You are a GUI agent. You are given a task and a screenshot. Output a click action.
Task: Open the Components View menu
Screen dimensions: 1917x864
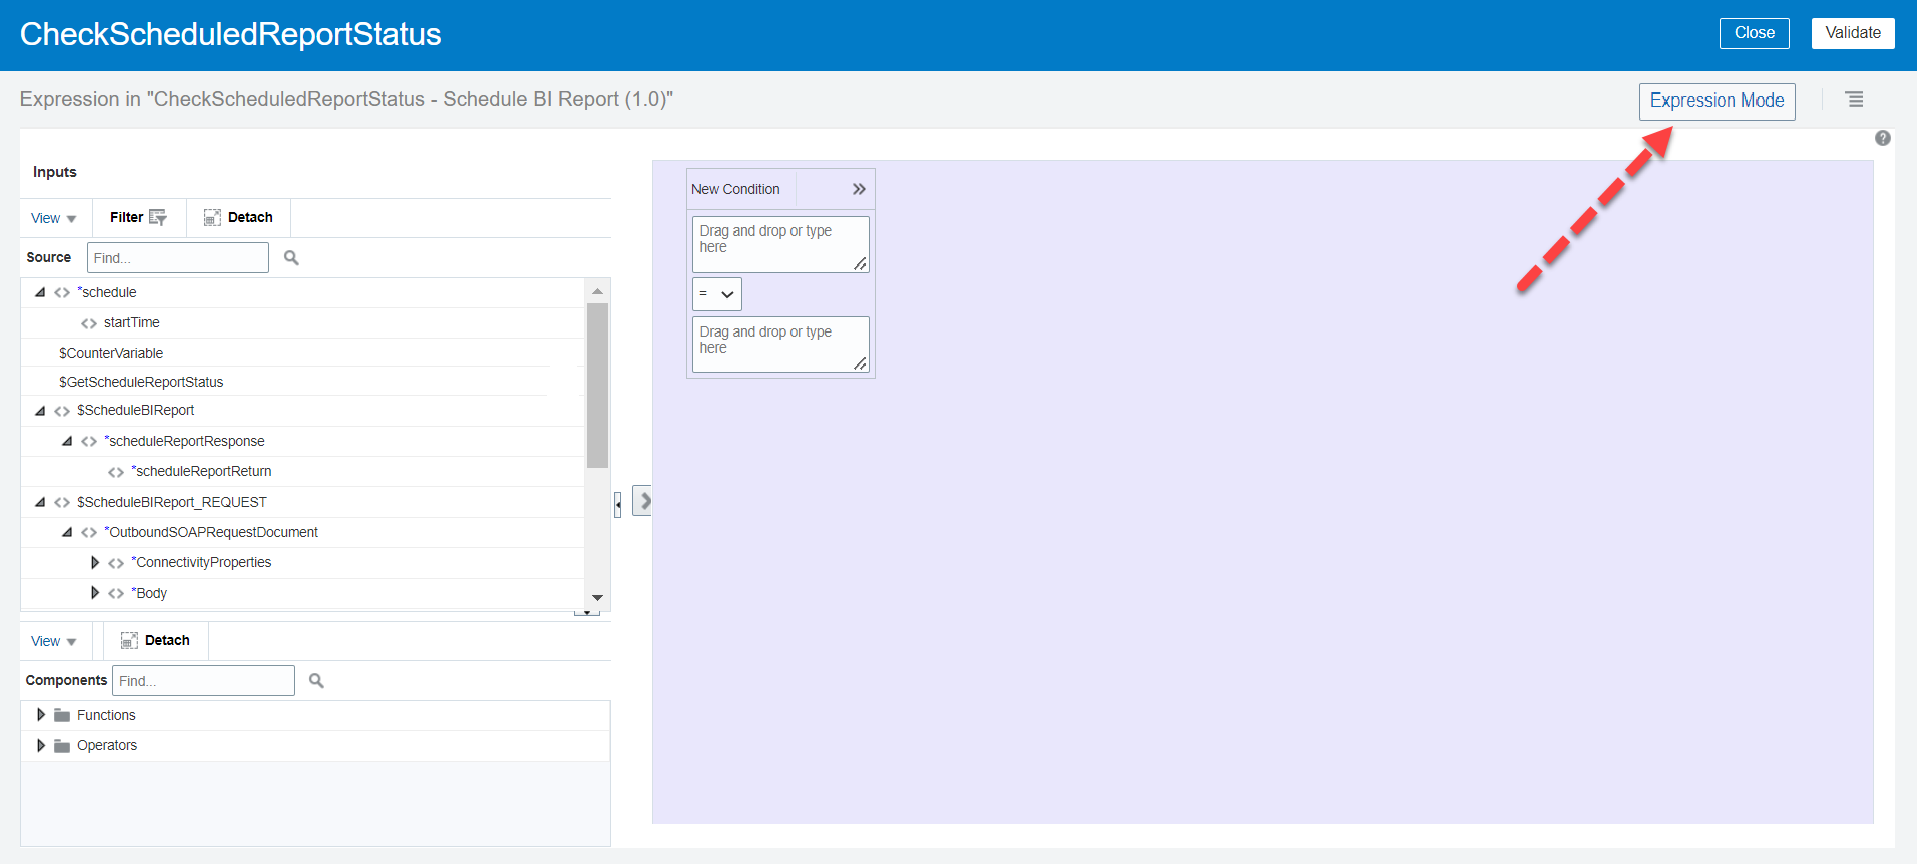pos(53,641)
